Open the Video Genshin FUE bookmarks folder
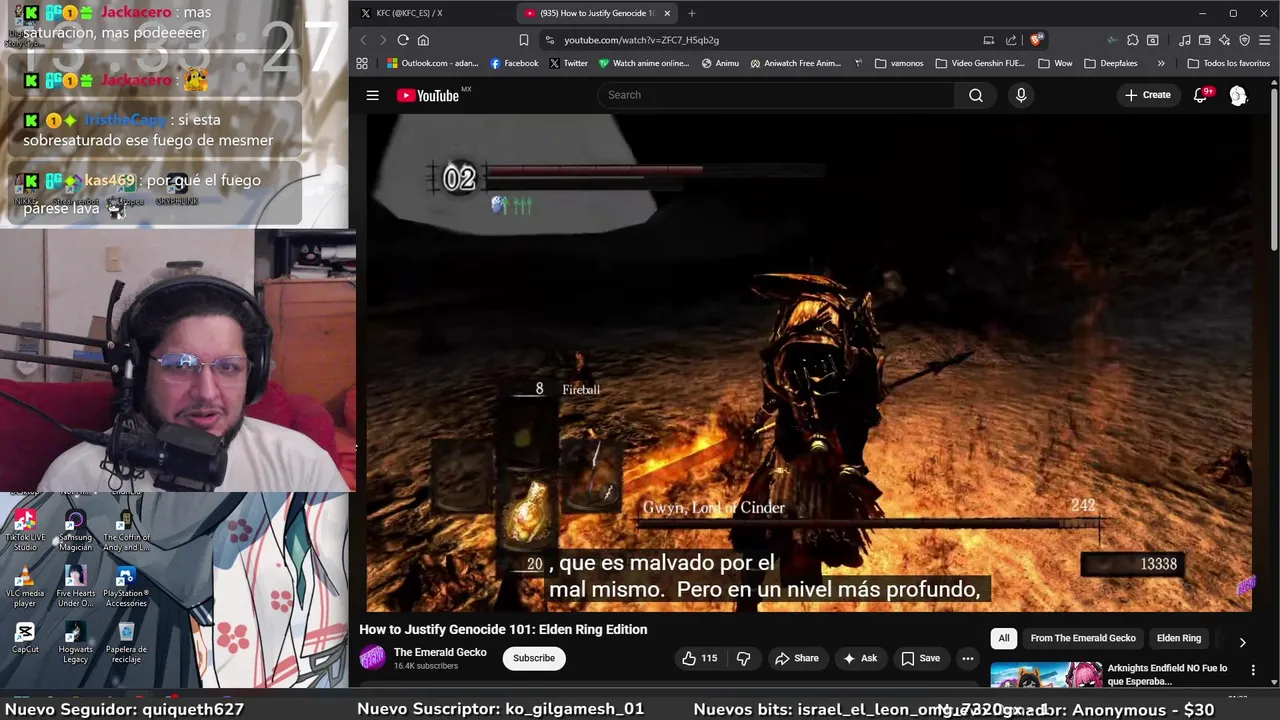The width and height of the screenshot is (1280, 720). (x=980, y=63)
